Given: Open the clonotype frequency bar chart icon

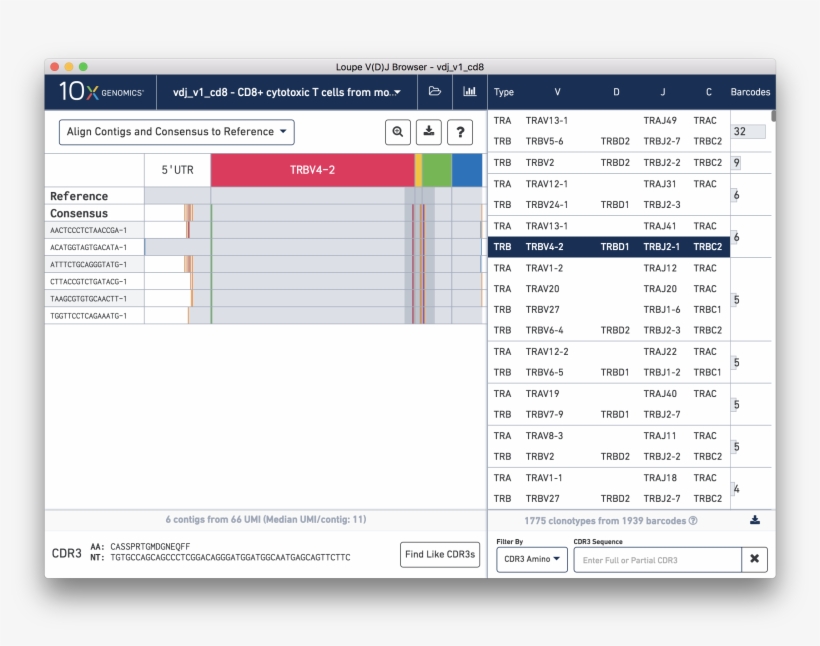Looking at the screenshot, I should point(470,91).
